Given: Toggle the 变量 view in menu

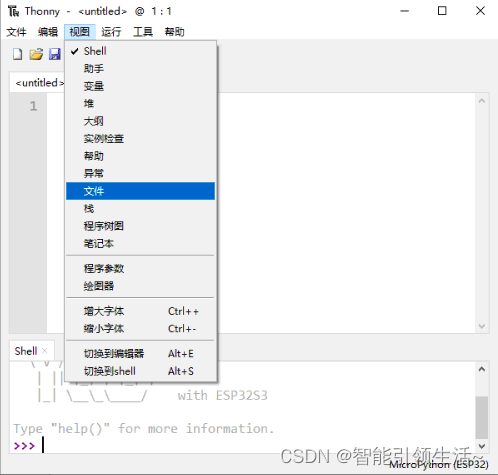Looking at the screenshot, I should click(140, 86).
